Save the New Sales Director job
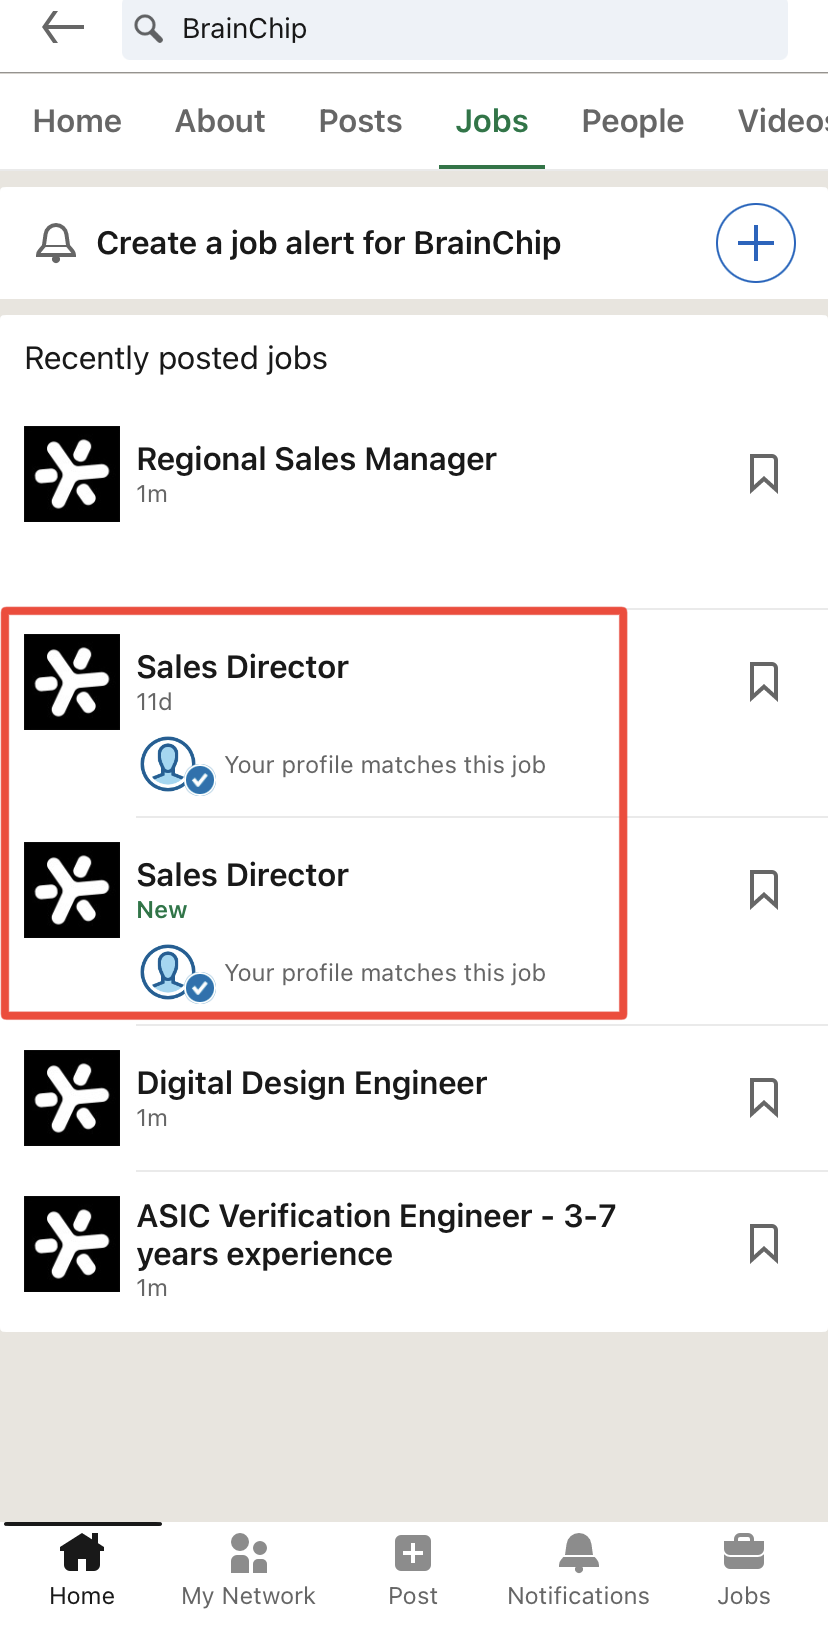Screen dimensions: 828x1634 coord(764,890)
